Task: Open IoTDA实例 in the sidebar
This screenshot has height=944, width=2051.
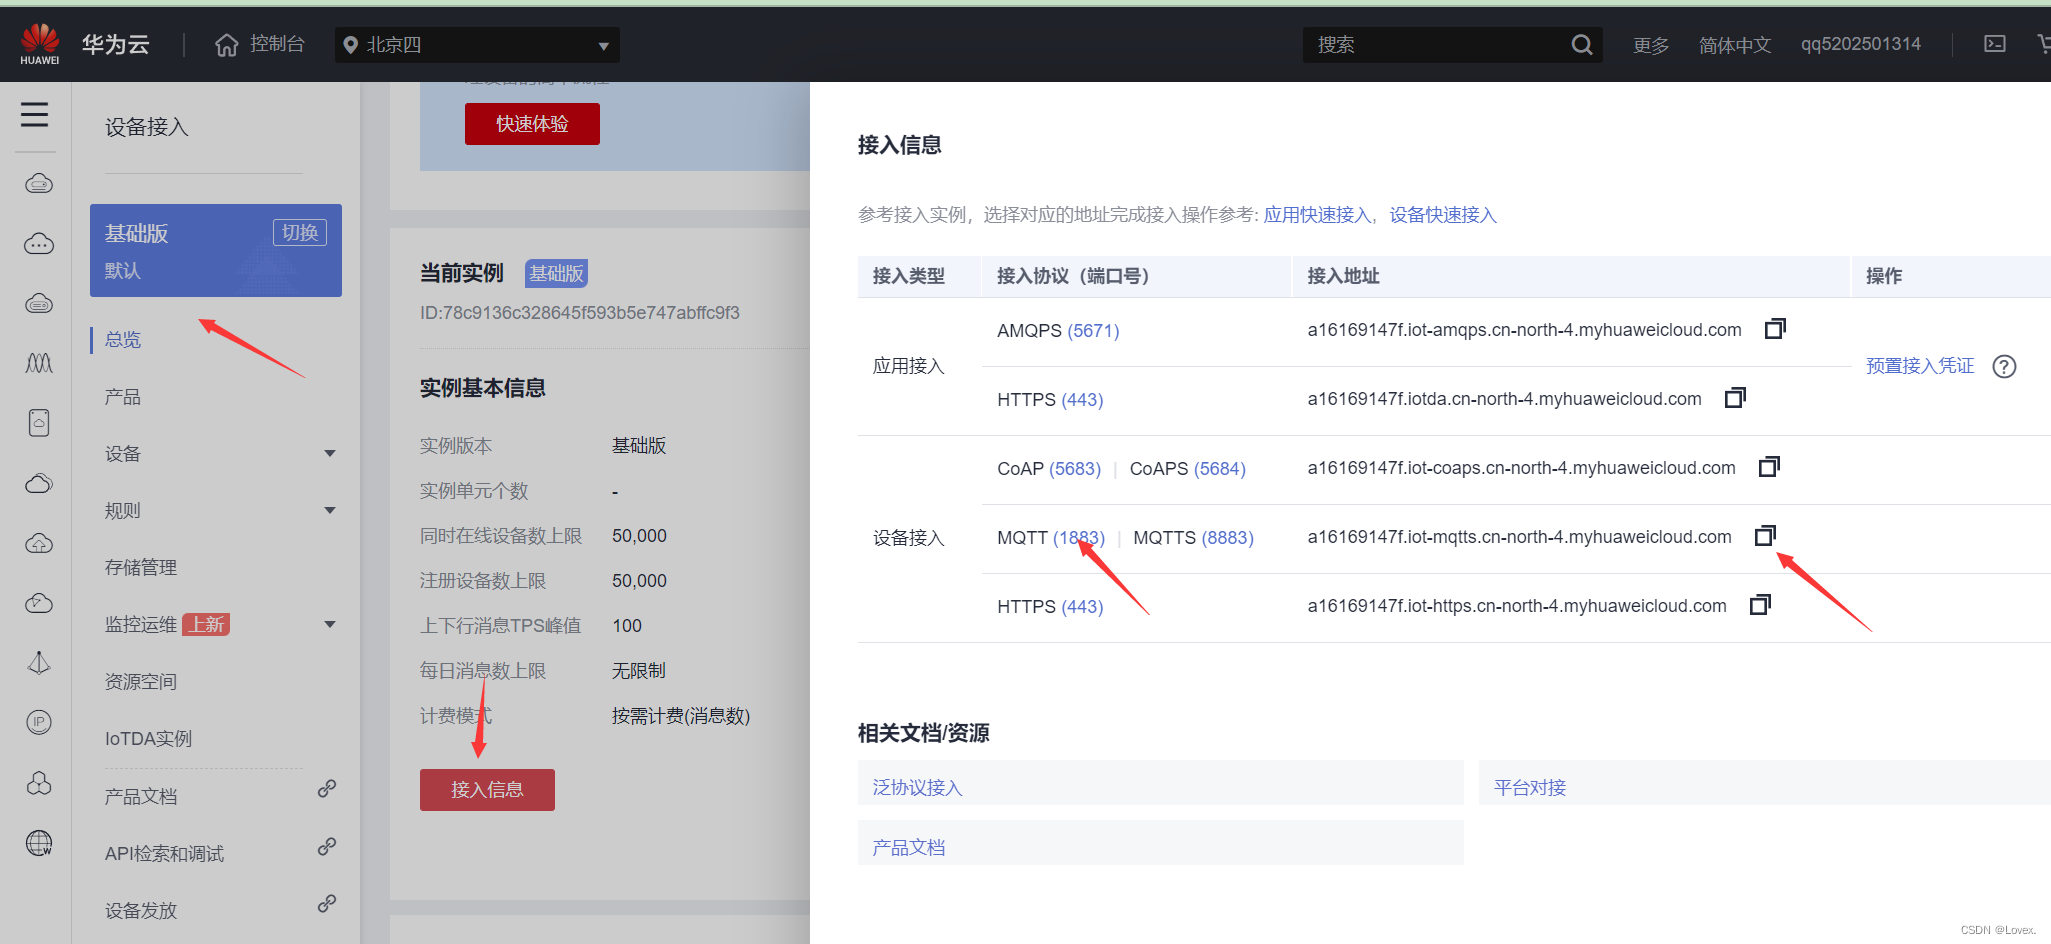Action: tap(149, 739)
